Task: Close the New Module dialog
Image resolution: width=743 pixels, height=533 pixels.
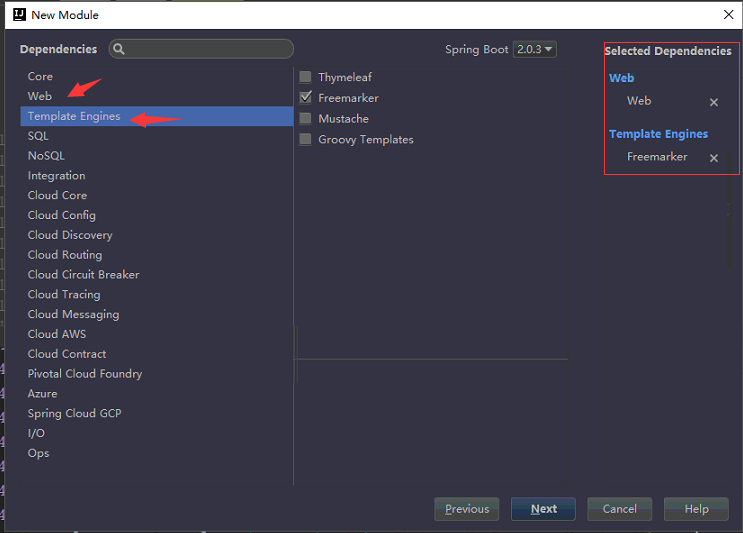Action: [728, 15]
